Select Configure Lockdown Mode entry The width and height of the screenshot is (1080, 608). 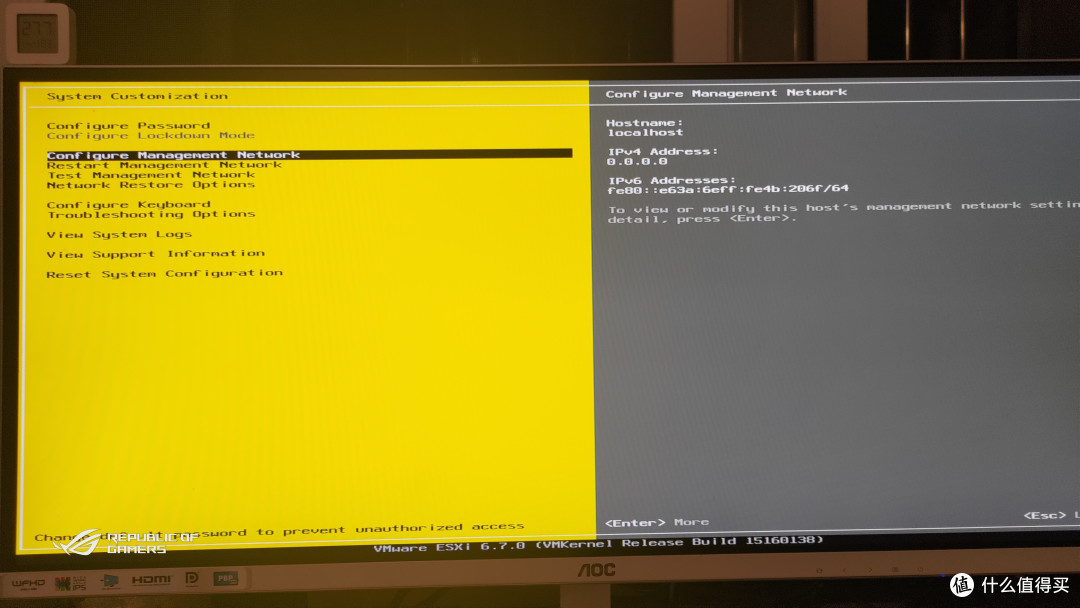pyautogui.click(x=150, y=136)
